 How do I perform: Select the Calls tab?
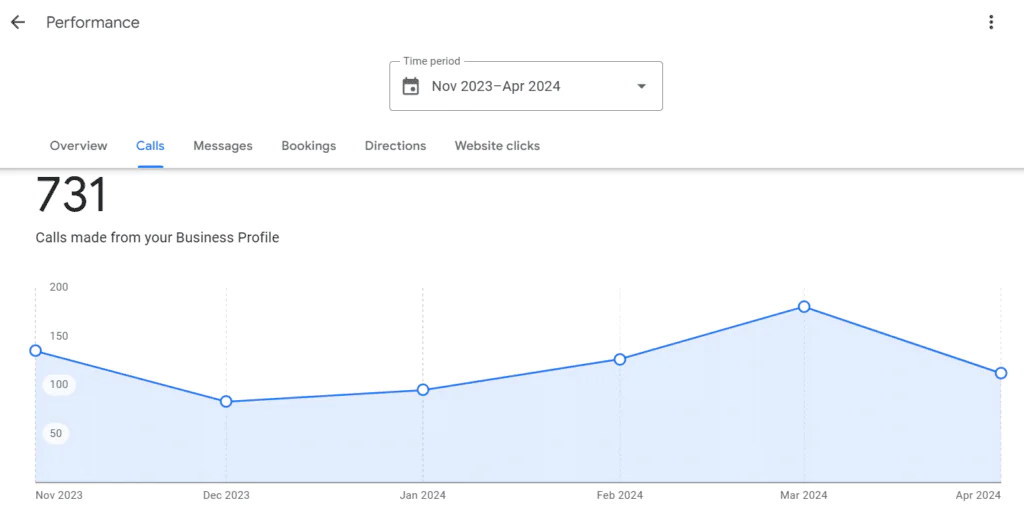click(150, 146)
